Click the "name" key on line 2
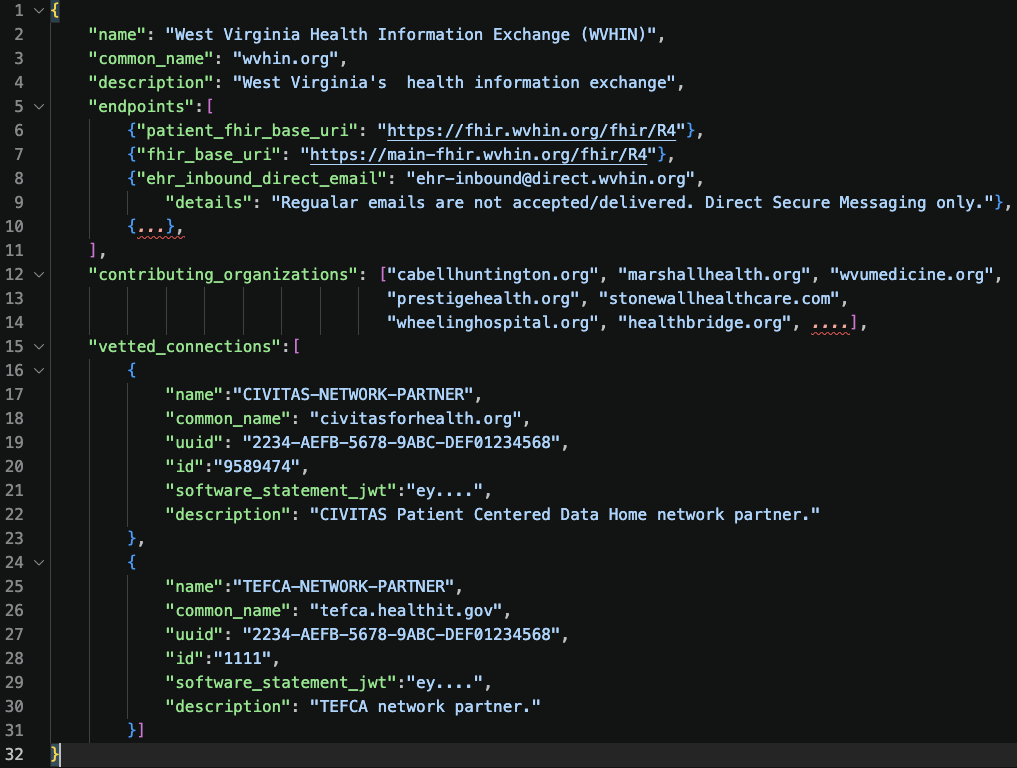Viewport: 1017px width, 768px height. tap(117, 34)
